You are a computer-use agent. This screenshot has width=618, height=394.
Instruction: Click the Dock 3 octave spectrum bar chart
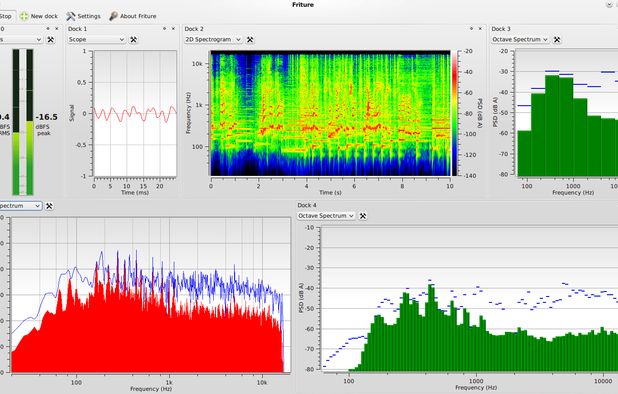[567, 113]
